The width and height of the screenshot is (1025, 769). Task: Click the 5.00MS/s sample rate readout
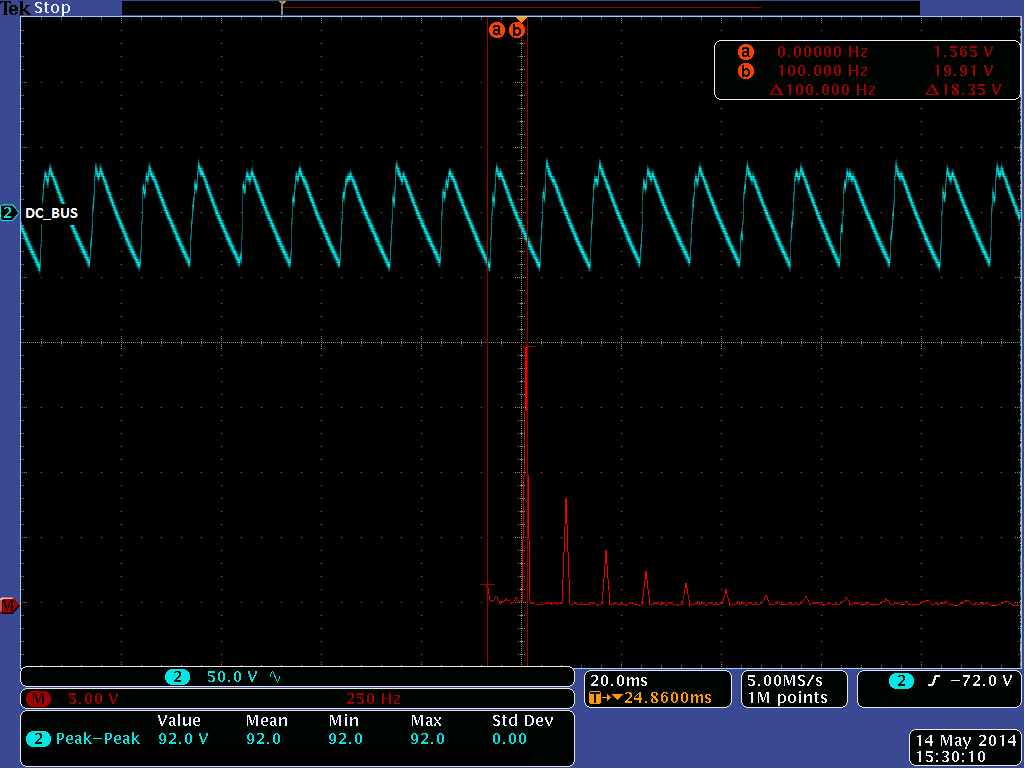point(784,681)
